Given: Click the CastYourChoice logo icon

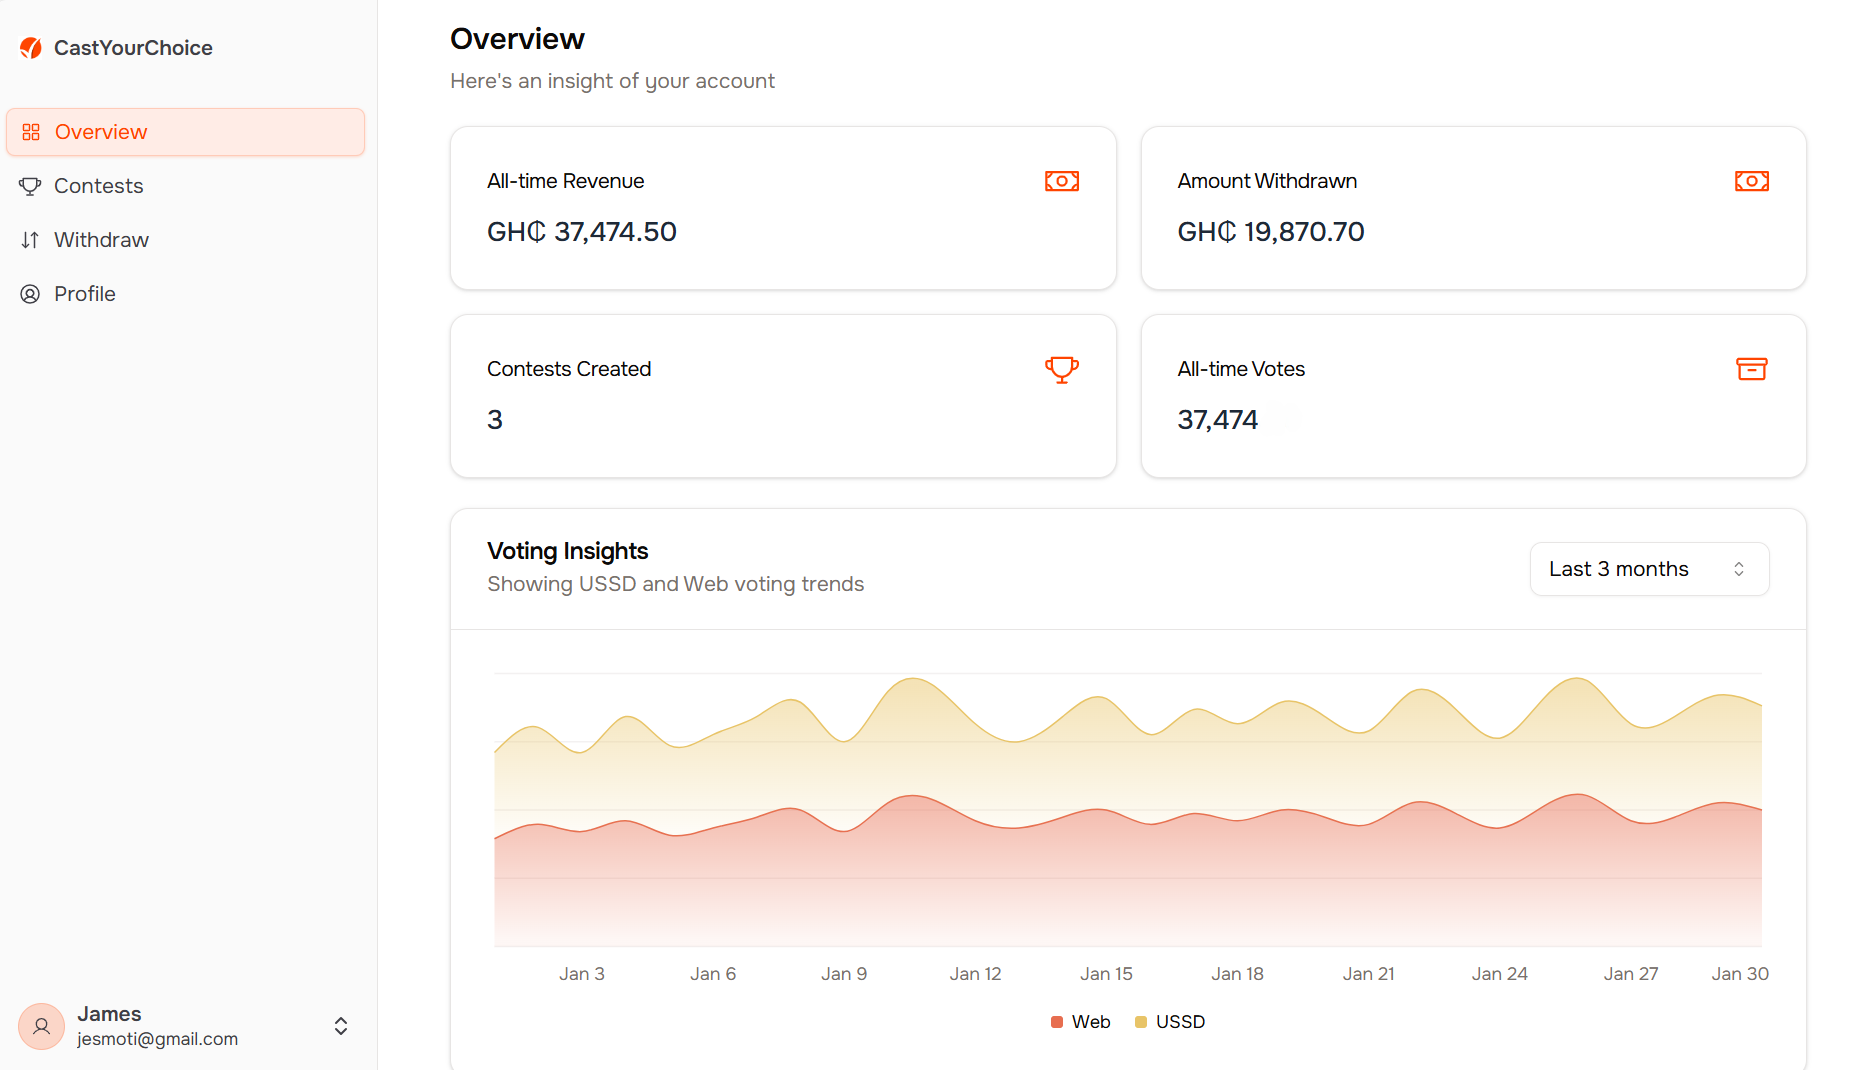Looking at the screenshot, I should [31, 48].
